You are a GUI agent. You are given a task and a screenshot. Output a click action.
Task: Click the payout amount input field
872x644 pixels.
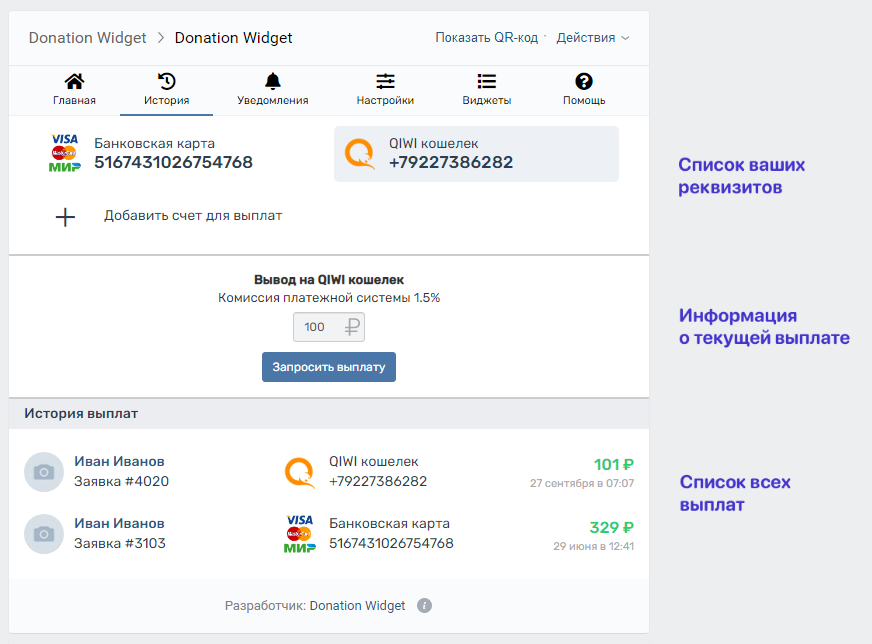pos(318,327)
